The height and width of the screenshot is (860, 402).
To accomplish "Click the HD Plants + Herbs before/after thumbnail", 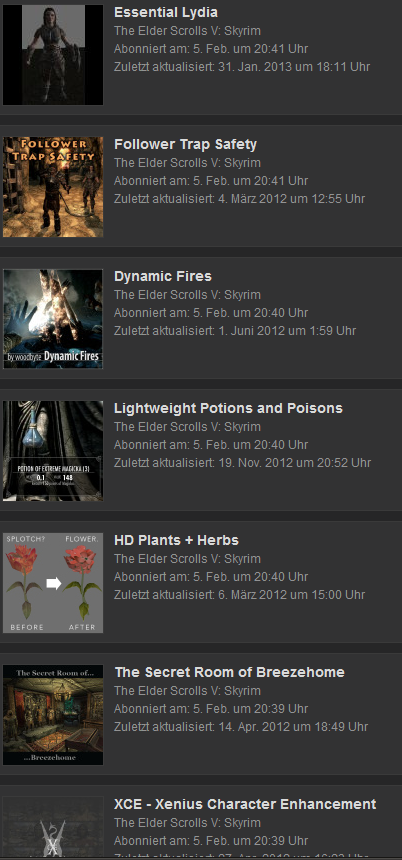I will (x=53, y=582).
